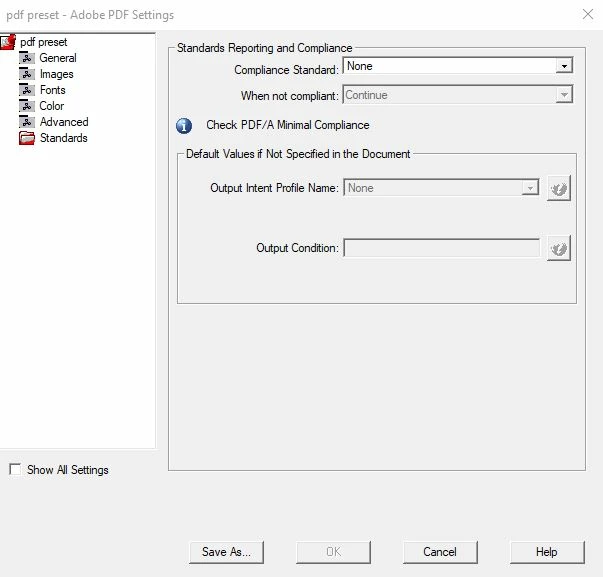The height and width of the screenshot is (577, 603).
Task: Open the Compliance Standard dropdown
Action: pos(458,65)
